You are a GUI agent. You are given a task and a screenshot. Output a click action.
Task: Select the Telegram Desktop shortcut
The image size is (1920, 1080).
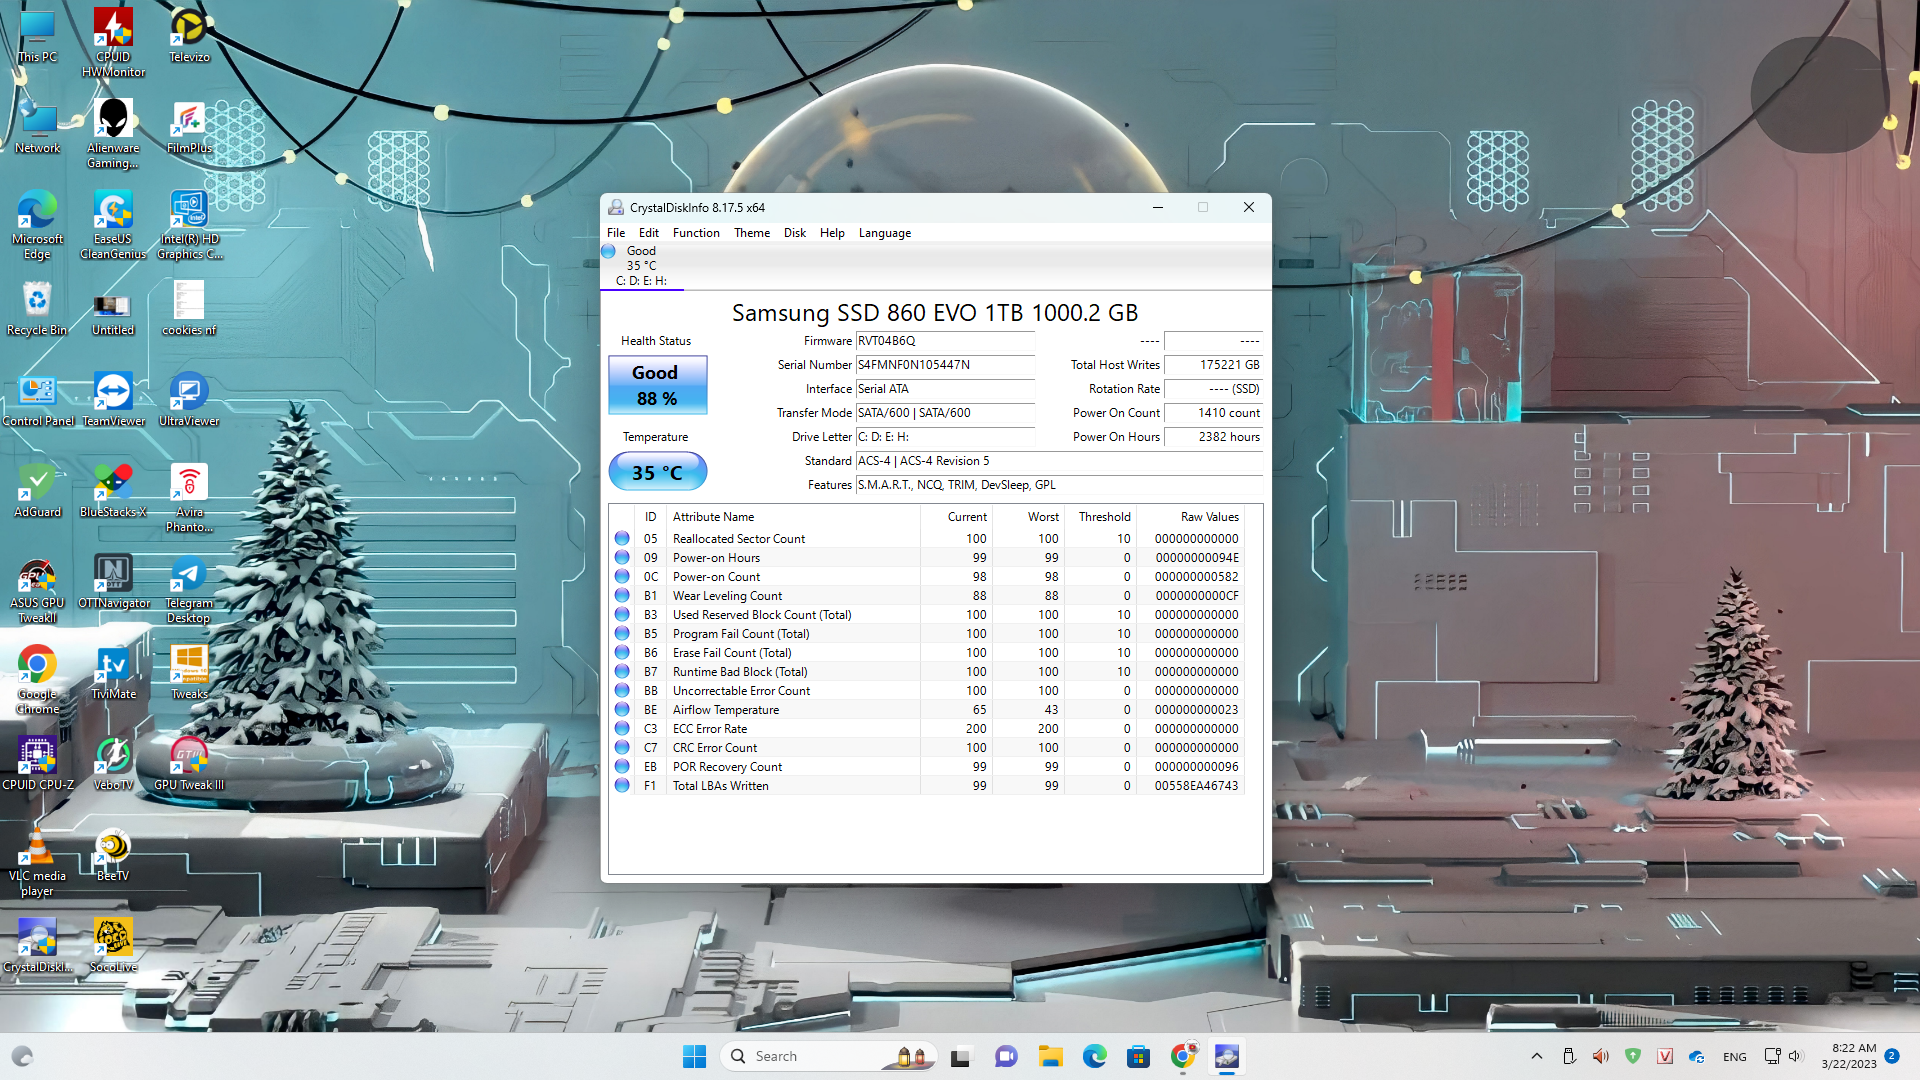(189, 590)
